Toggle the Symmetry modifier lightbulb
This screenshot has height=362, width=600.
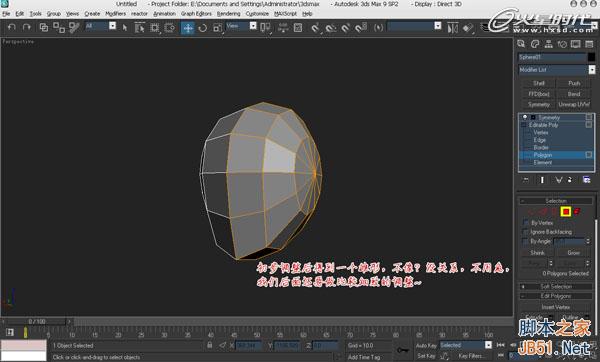coord(525,117)
